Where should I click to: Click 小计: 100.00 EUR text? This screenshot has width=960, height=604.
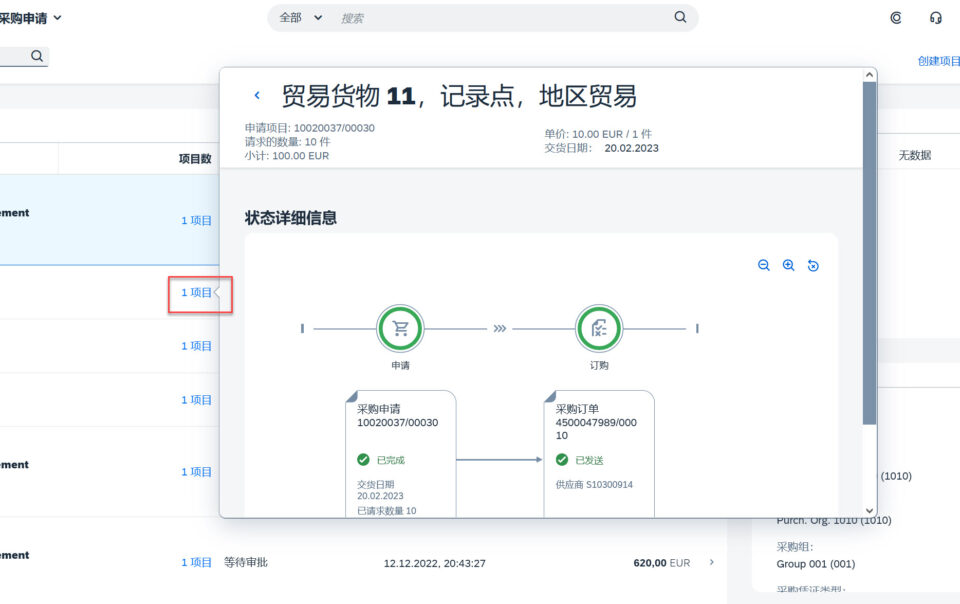pos(287,155)
